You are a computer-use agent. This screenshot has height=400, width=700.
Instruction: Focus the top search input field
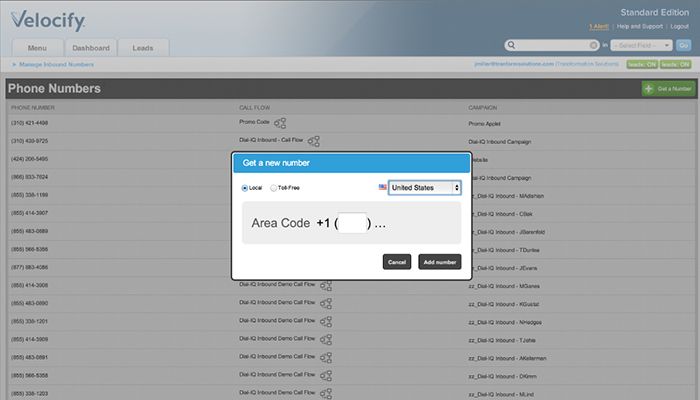552,45
